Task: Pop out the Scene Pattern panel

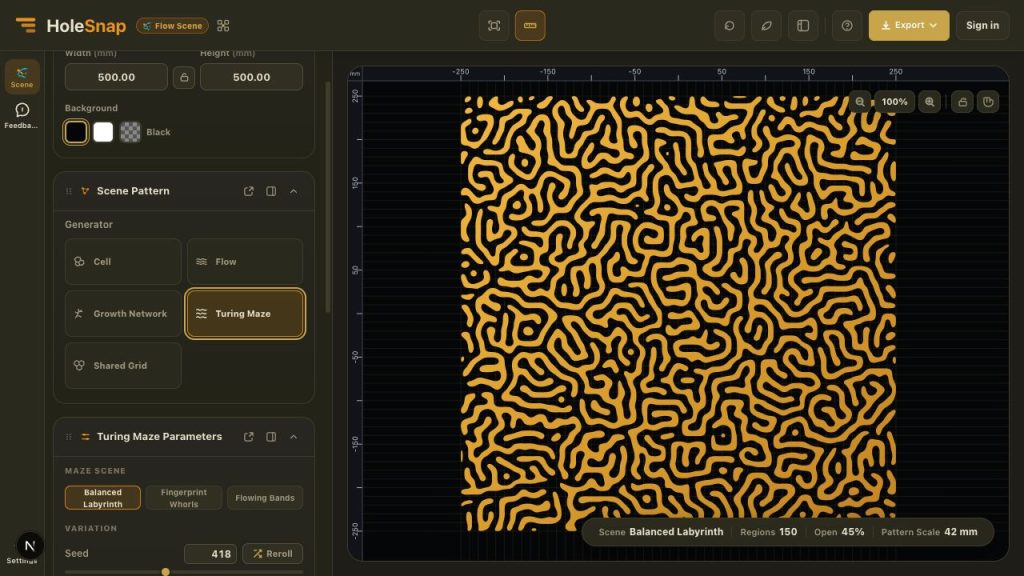Action: 249,191
